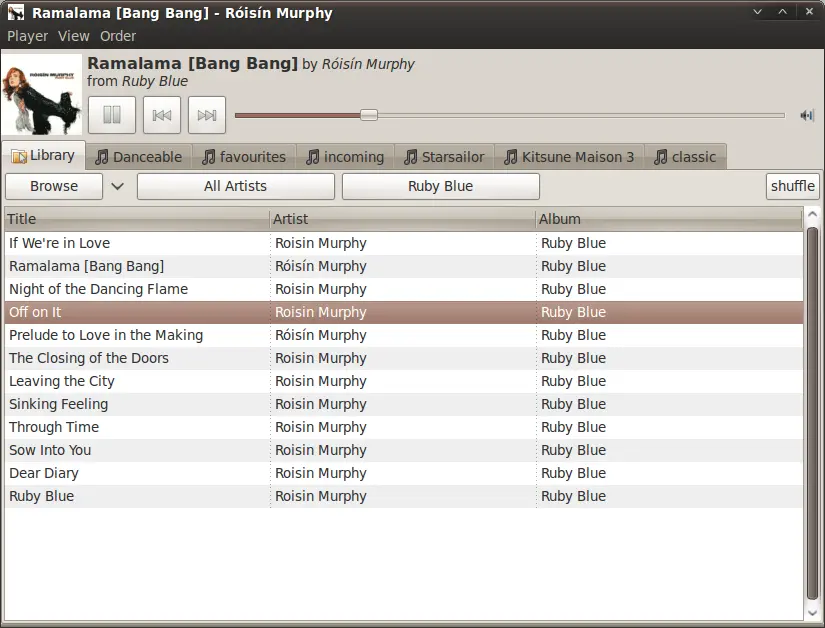This screenshot has height=628, width=825.
Task: Open the All Artists filter selector
Action: coord(235,186)
